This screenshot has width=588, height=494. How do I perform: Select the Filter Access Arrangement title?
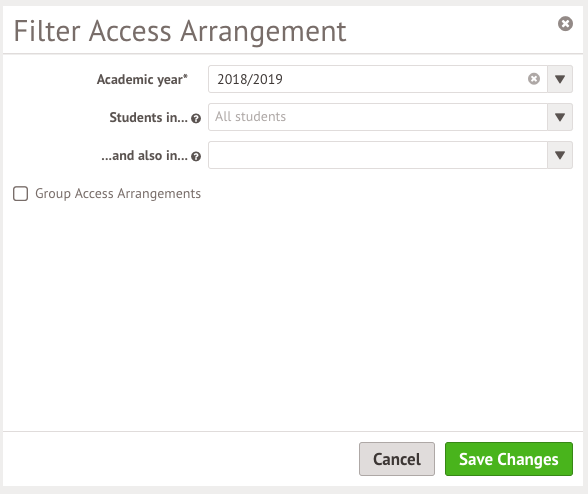[180, 32]
